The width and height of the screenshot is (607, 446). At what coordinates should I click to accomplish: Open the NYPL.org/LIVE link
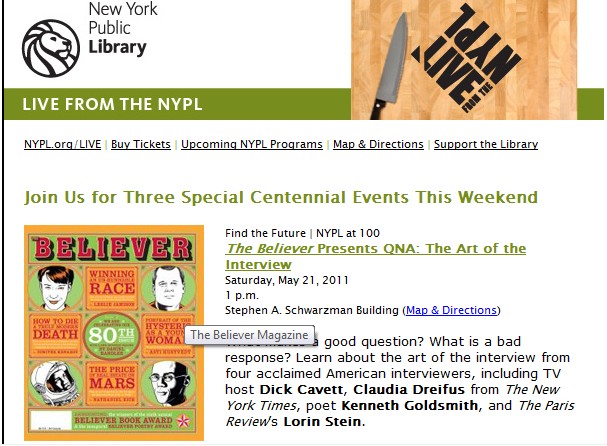pyautogui.click(x=63, y=144)
